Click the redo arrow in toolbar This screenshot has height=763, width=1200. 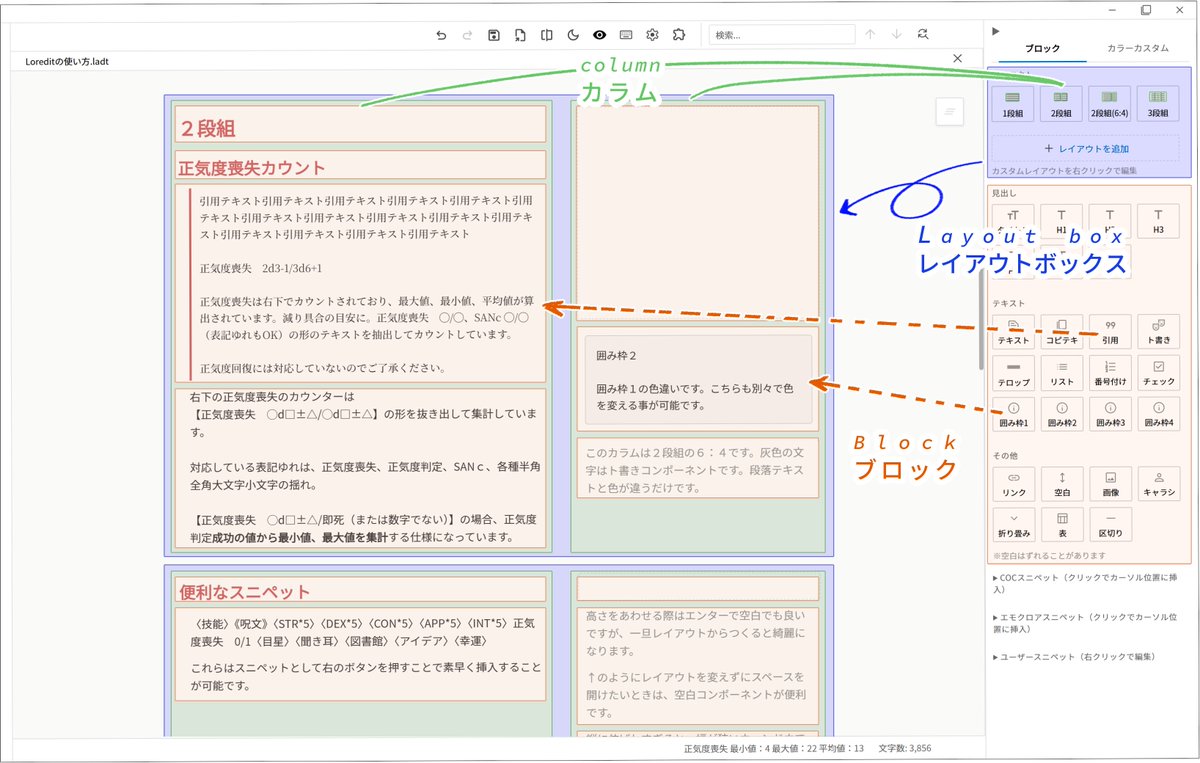pos(467,35)
